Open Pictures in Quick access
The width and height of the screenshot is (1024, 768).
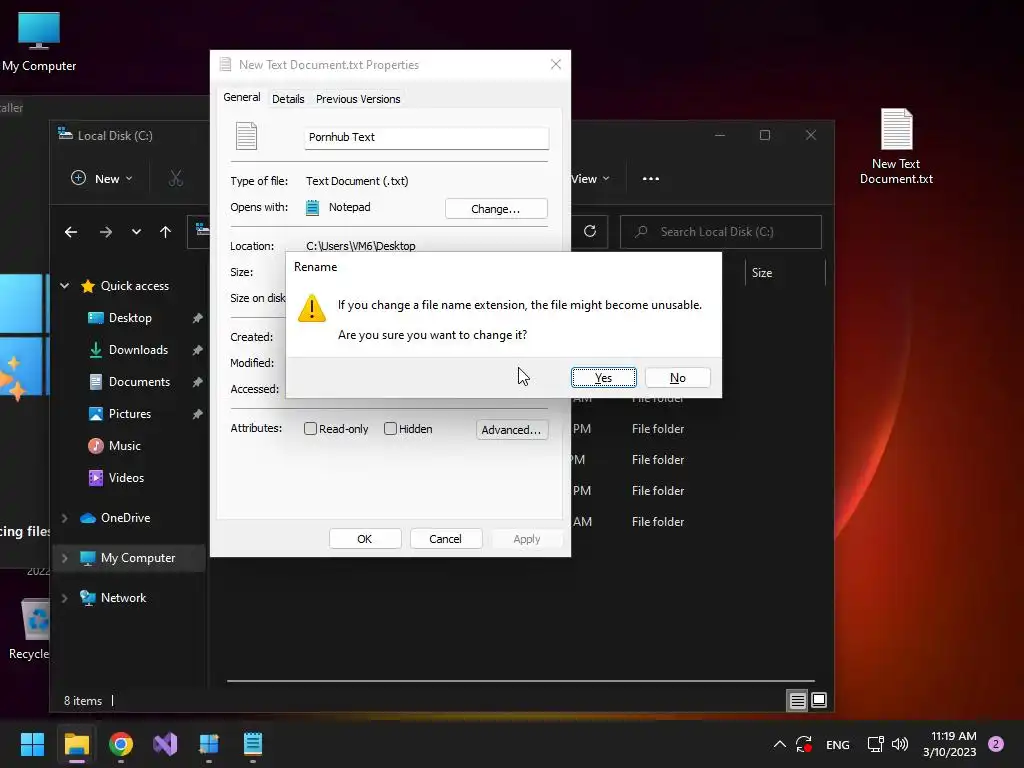click(x=129, y=414)
